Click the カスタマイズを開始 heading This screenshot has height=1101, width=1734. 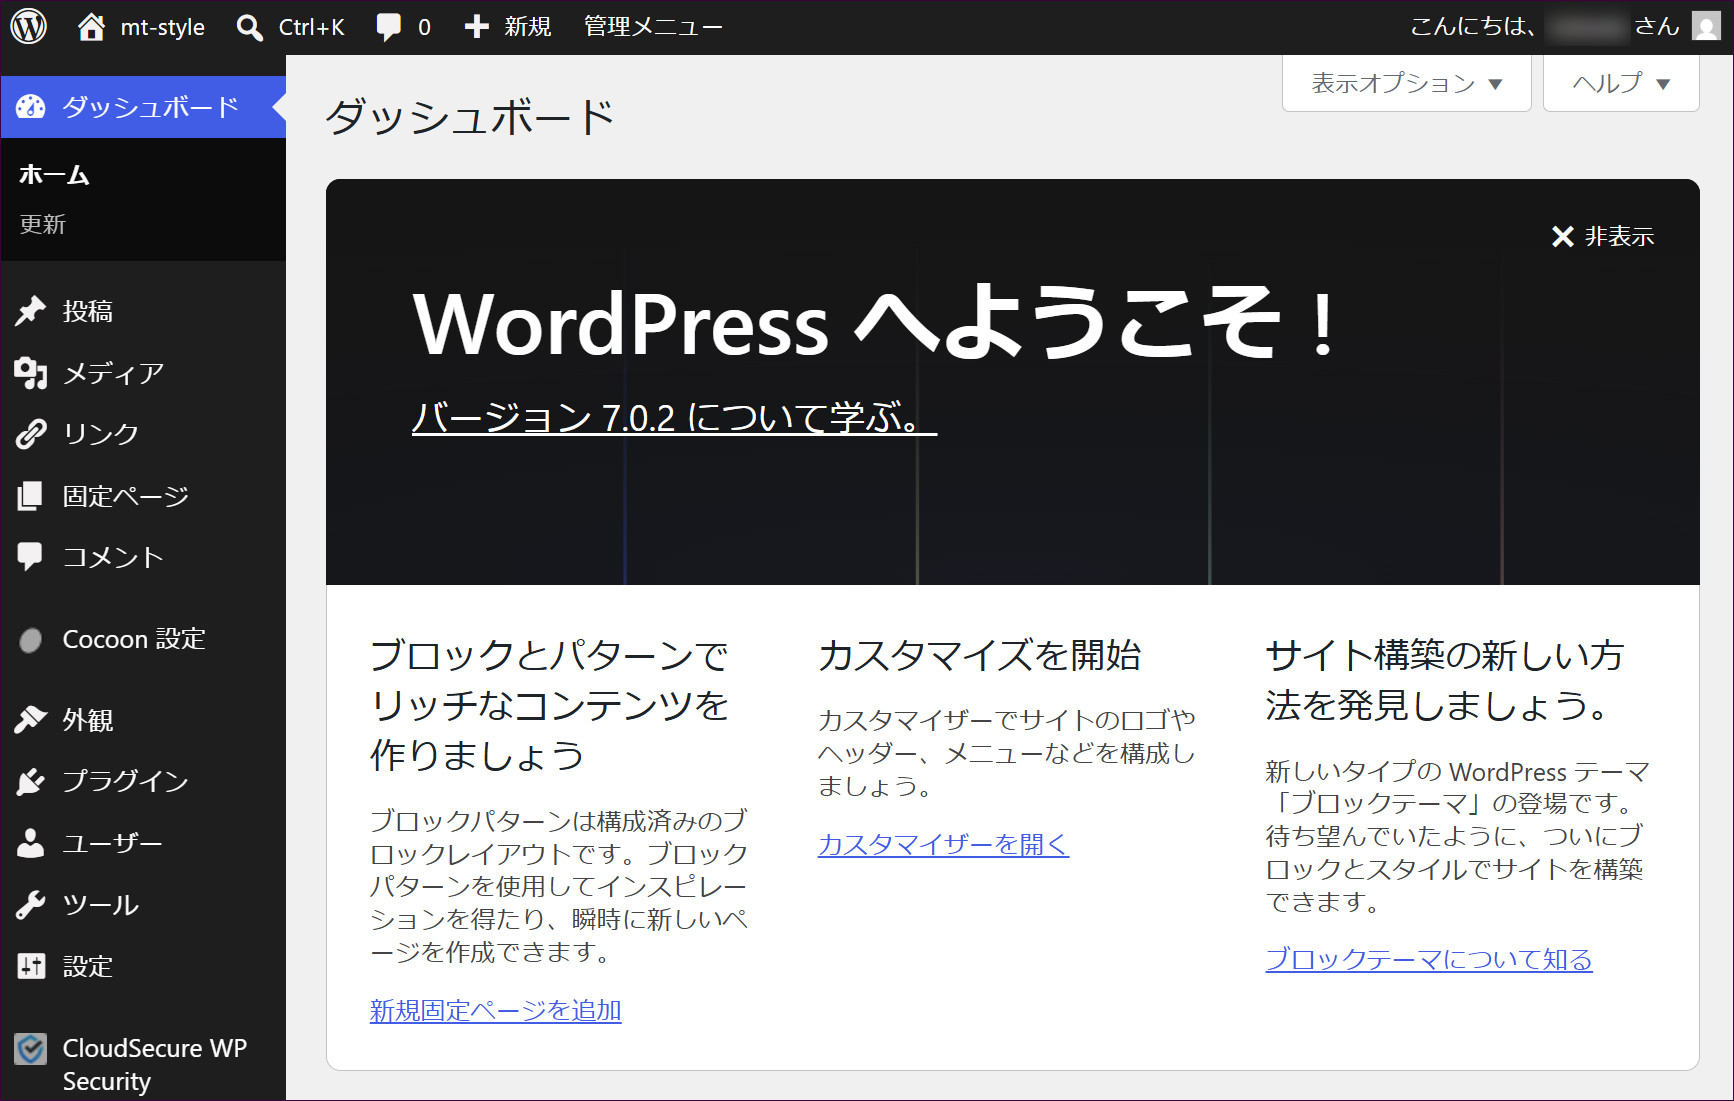980,655
